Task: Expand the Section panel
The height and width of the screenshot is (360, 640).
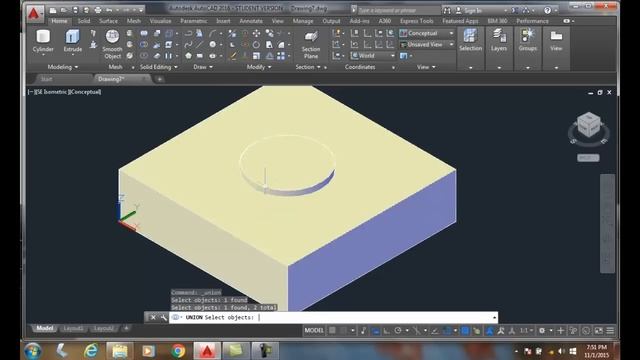Action: [x=308, y=67]
